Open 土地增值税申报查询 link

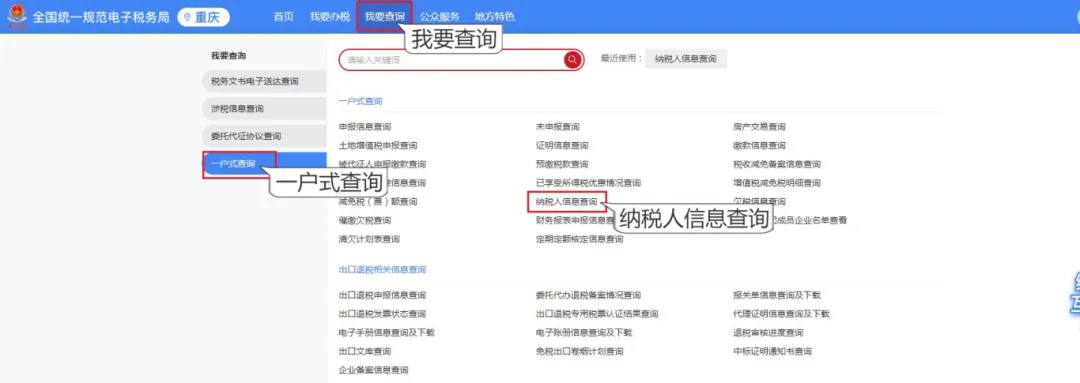377,145
